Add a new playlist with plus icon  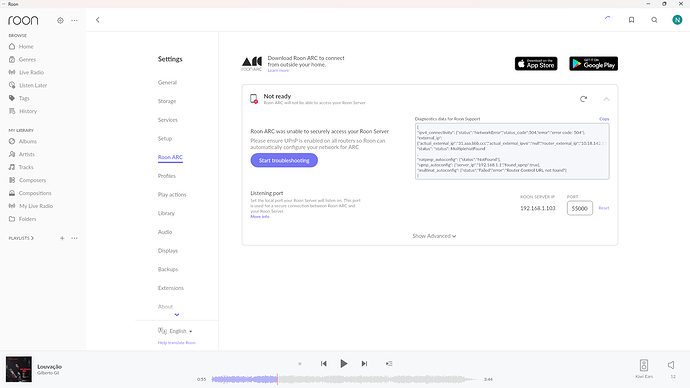point(62,238)
